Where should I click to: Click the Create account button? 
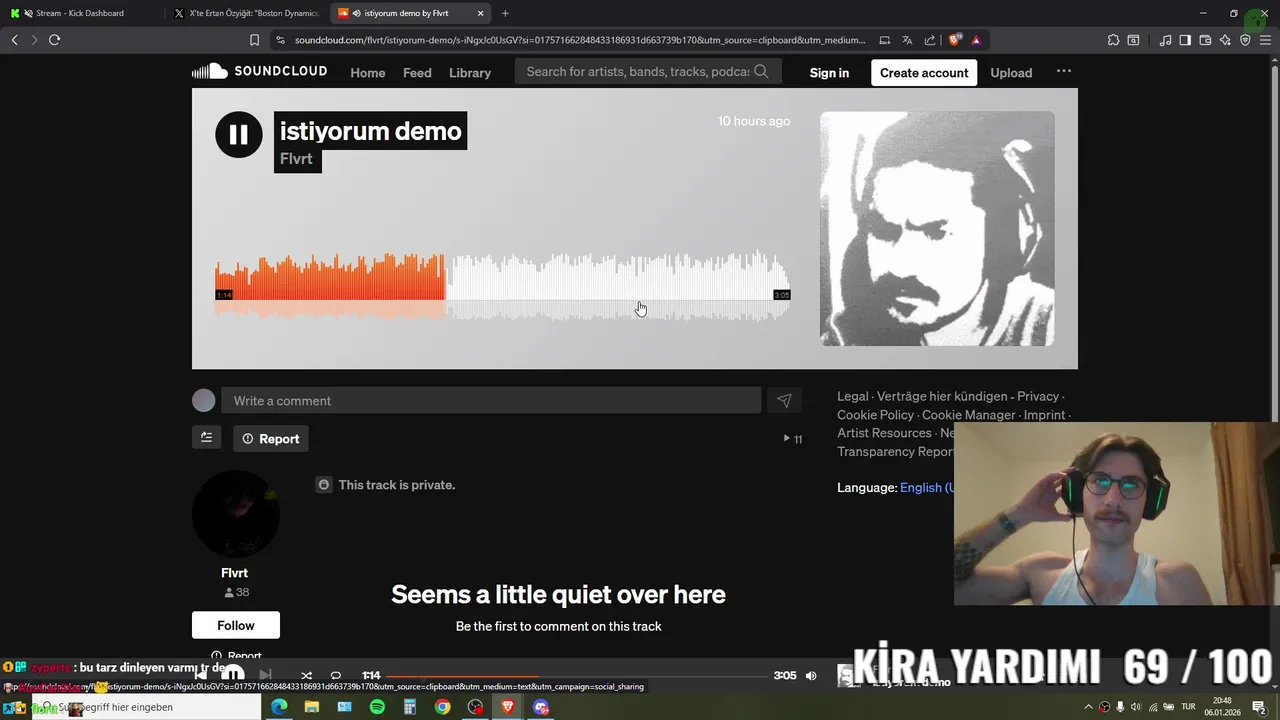[924, 73]
